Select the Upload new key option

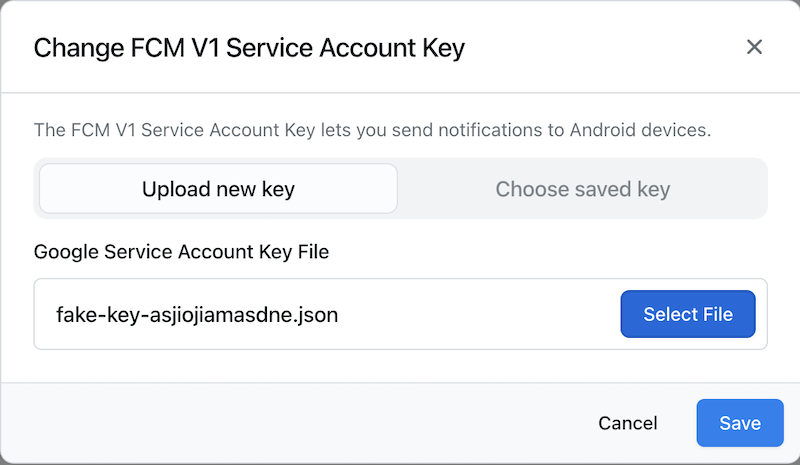point(218,189)
